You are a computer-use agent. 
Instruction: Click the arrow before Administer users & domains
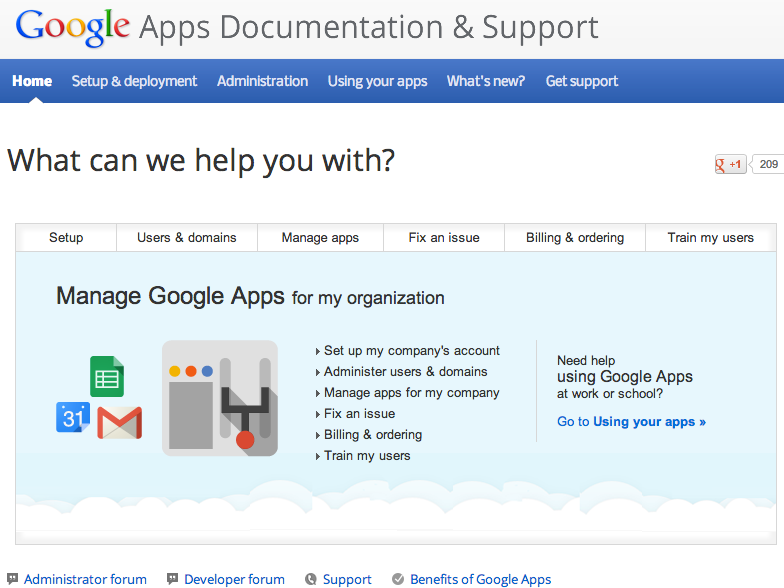point(318,372)
